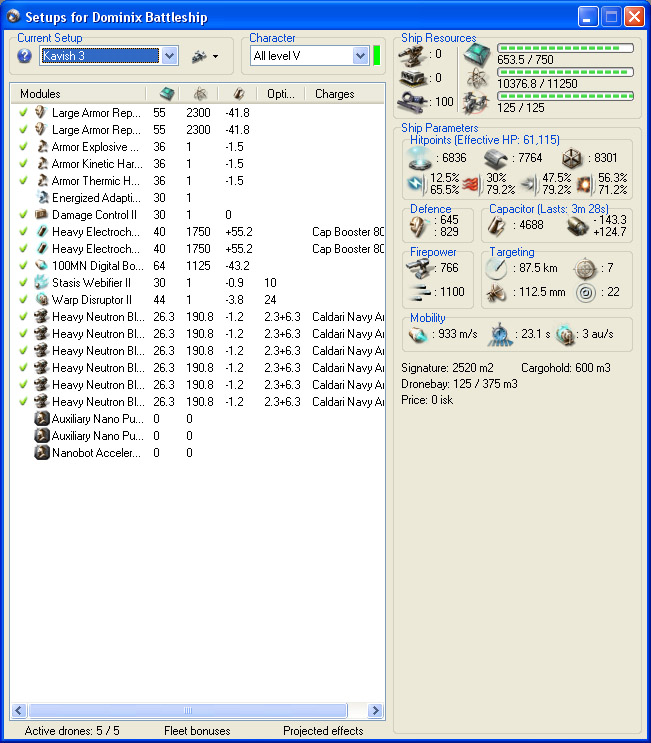This screenshot has height=743, width=651.
Task: Toggle the Damage Control II checkmark
Action: point(23,215)
